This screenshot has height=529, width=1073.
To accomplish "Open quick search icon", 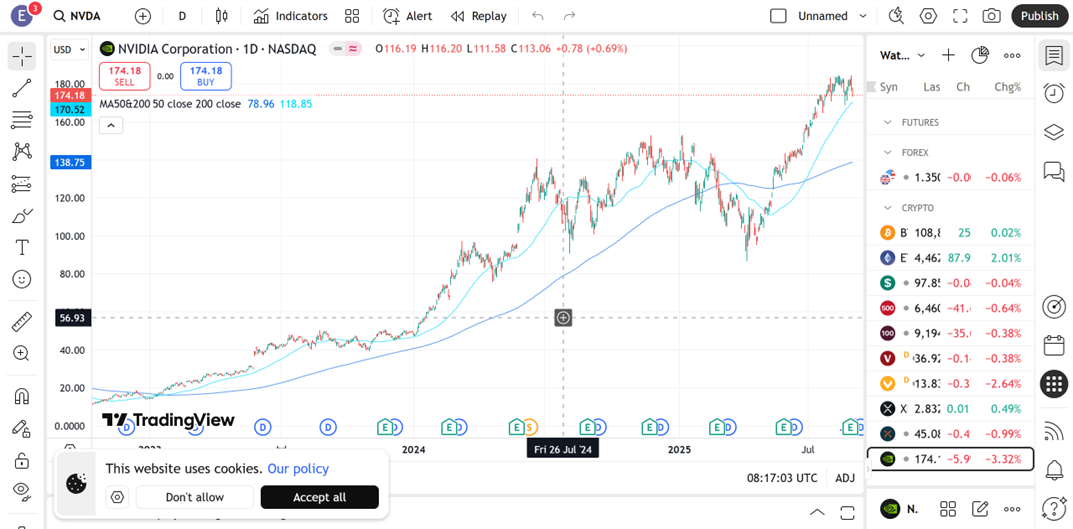I will pyautogui.click(x=896, y=16).
